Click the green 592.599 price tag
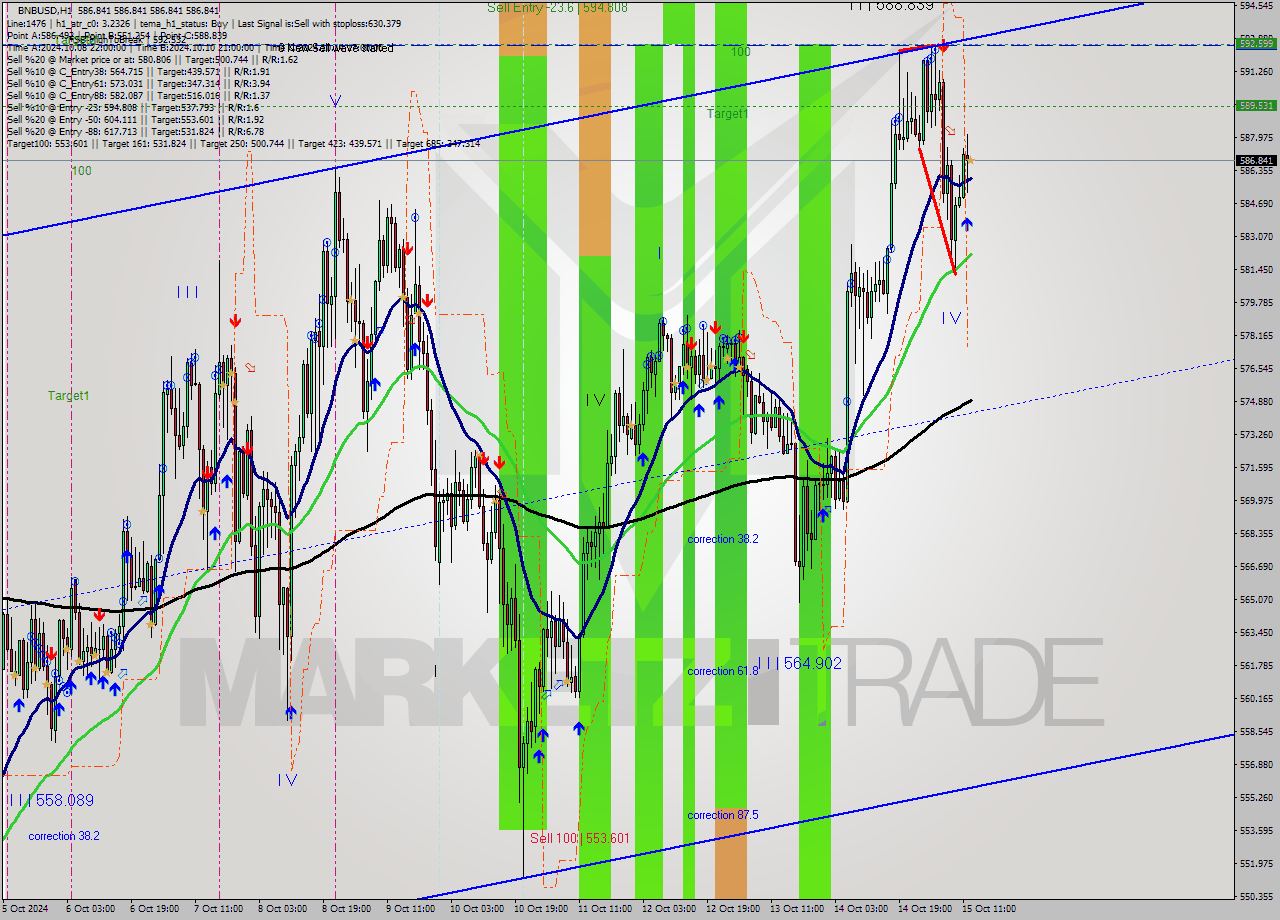This screenshot has height=920, width=1280. tap(1256, 44)
